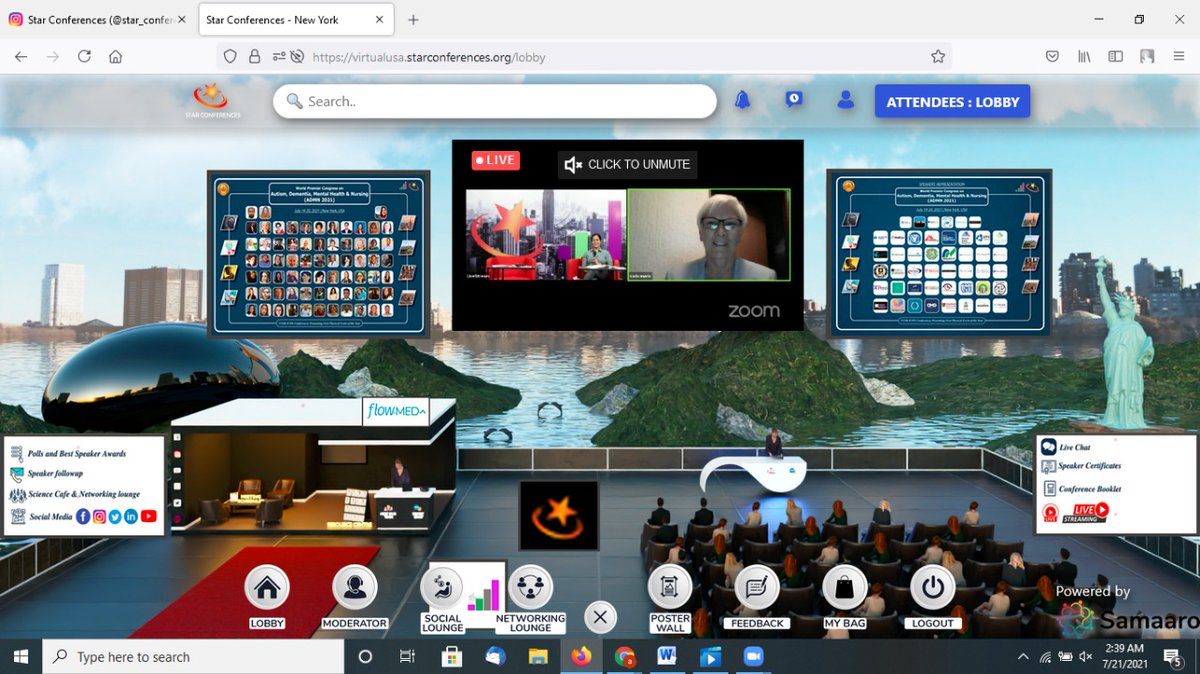The image size is (1200, 674).
Task: Open the Facebook social media icon
Action: (83, 517)
